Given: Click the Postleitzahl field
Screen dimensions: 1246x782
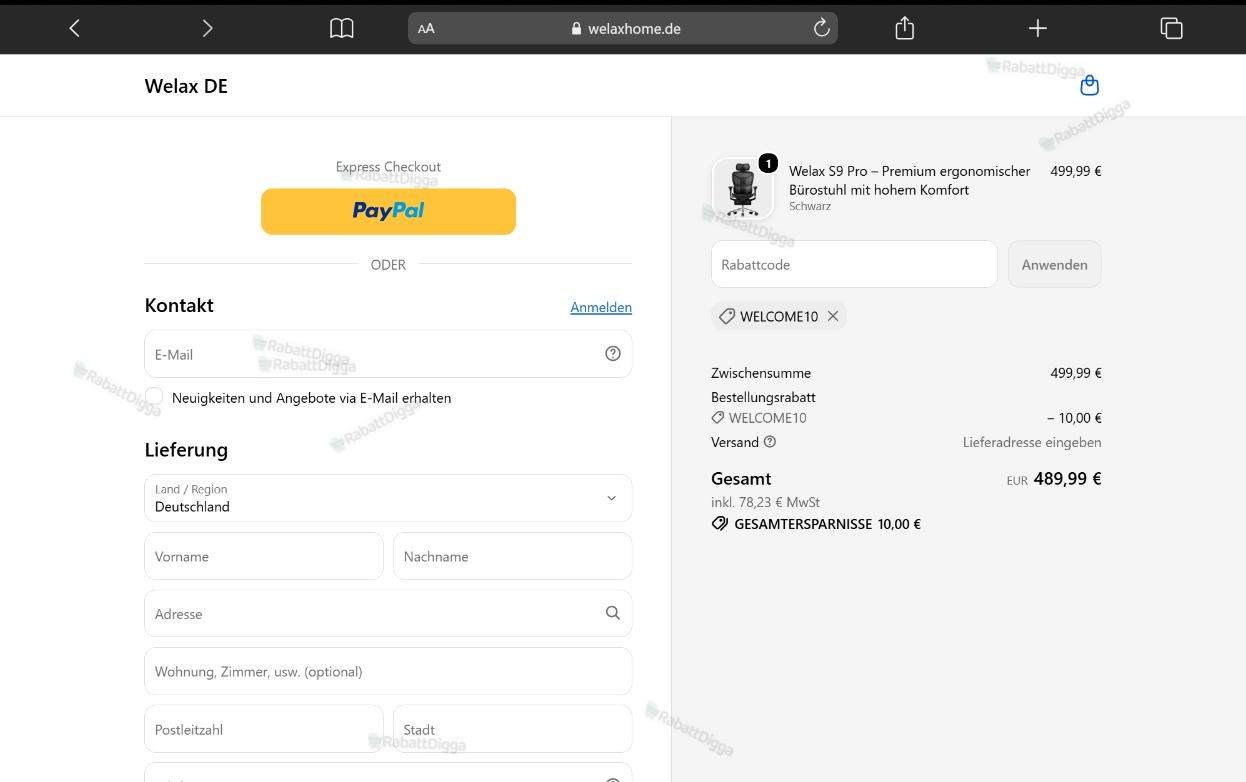Looking at the screenshot, I should coord(264,729).
